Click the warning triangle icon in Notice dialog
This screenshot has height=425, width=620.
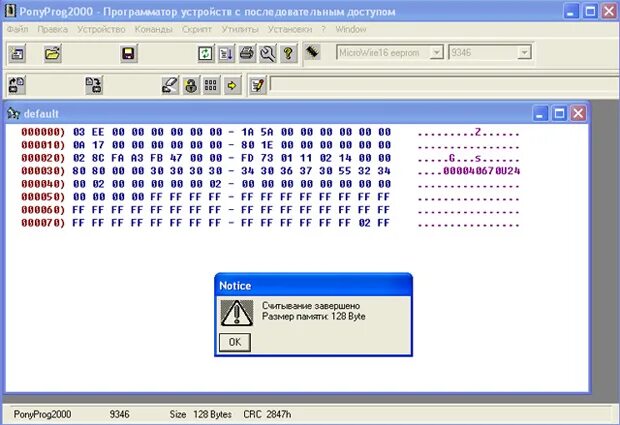[x=236, y=313]
